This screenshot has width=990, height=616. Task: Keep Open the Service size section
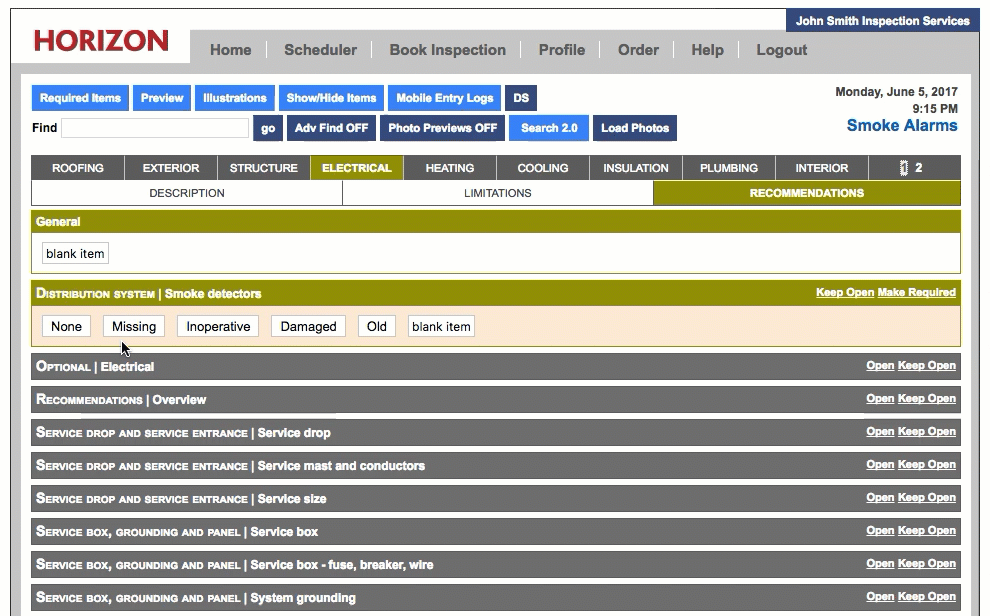[x=926, y=498]
